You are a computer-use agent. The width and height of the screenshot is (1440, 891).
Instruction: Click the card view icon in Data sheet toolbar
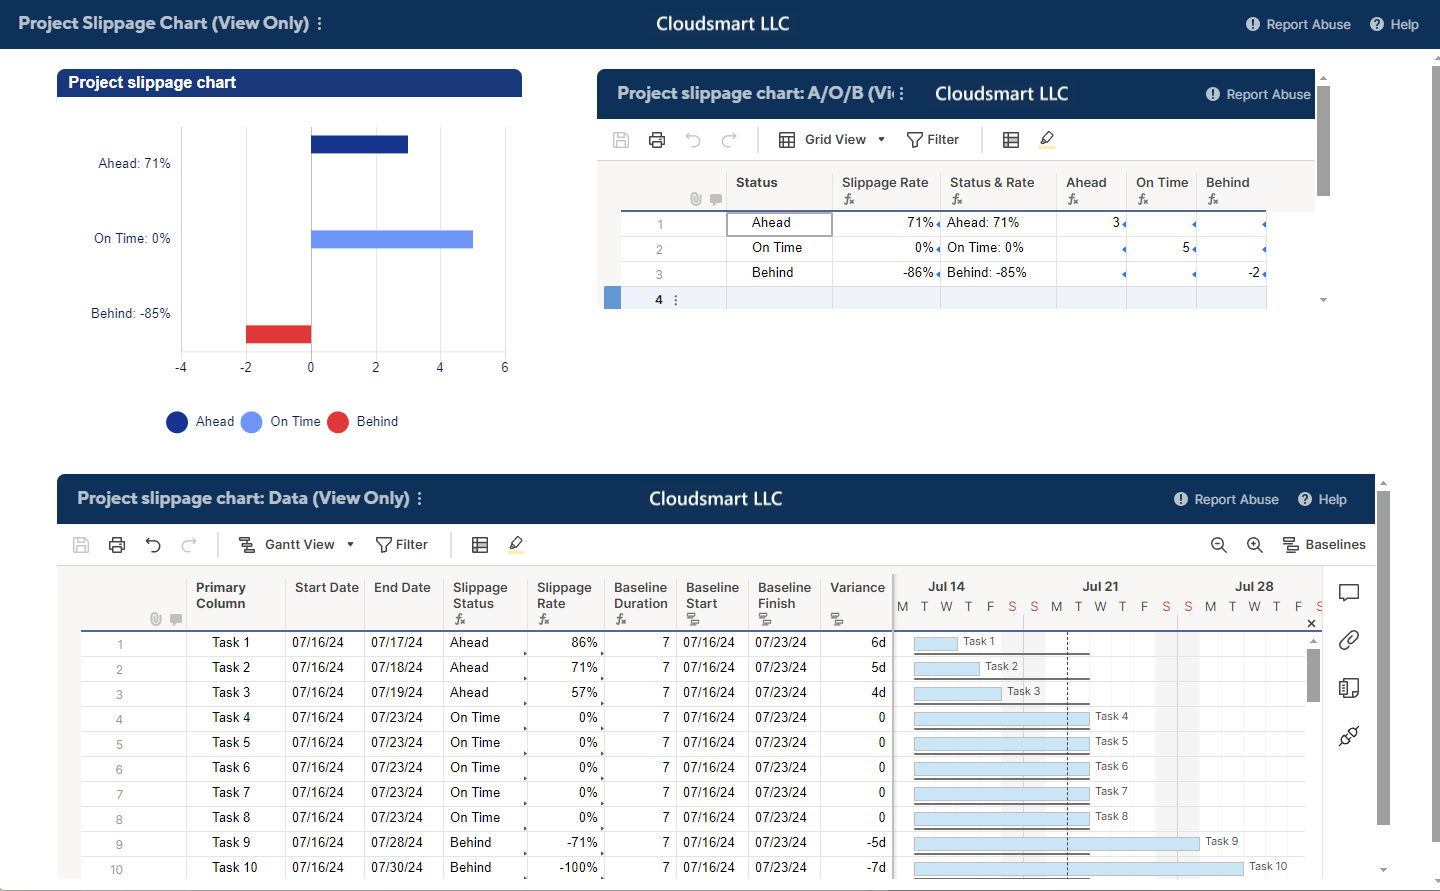click(x=480, y=545)
